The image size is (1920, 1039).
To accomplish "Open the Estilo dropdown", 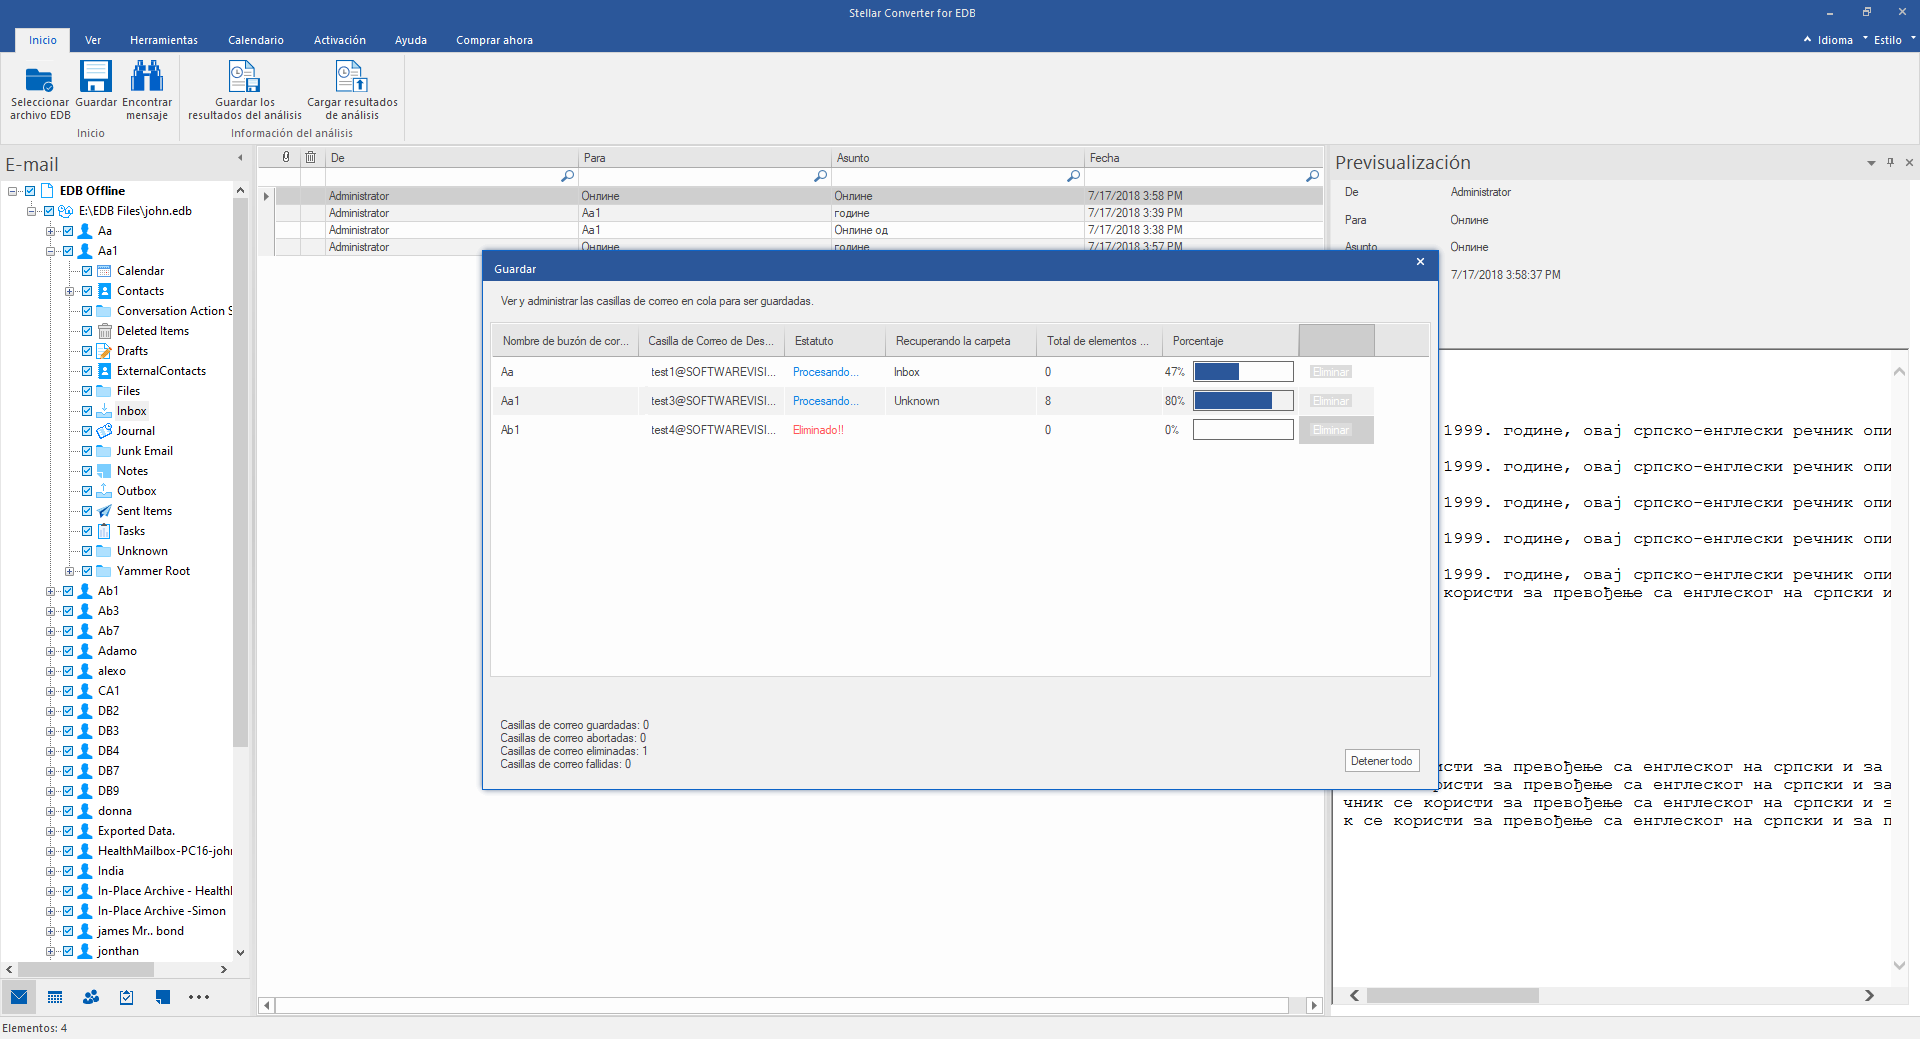I will point(1894,40).
